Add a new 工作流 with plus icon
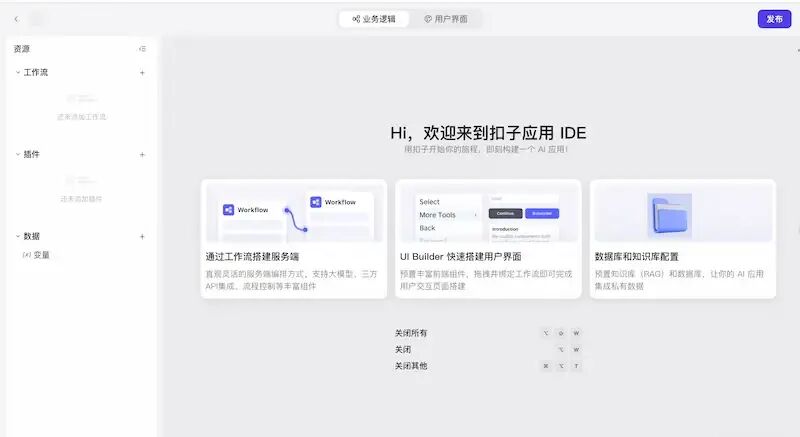 pos(142,73)
